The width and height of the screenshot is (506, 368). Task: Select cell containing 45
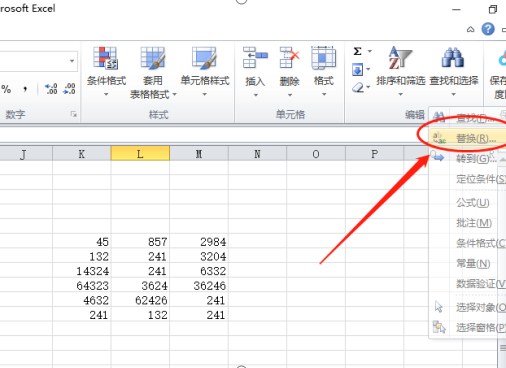click(x=82, y=241)
